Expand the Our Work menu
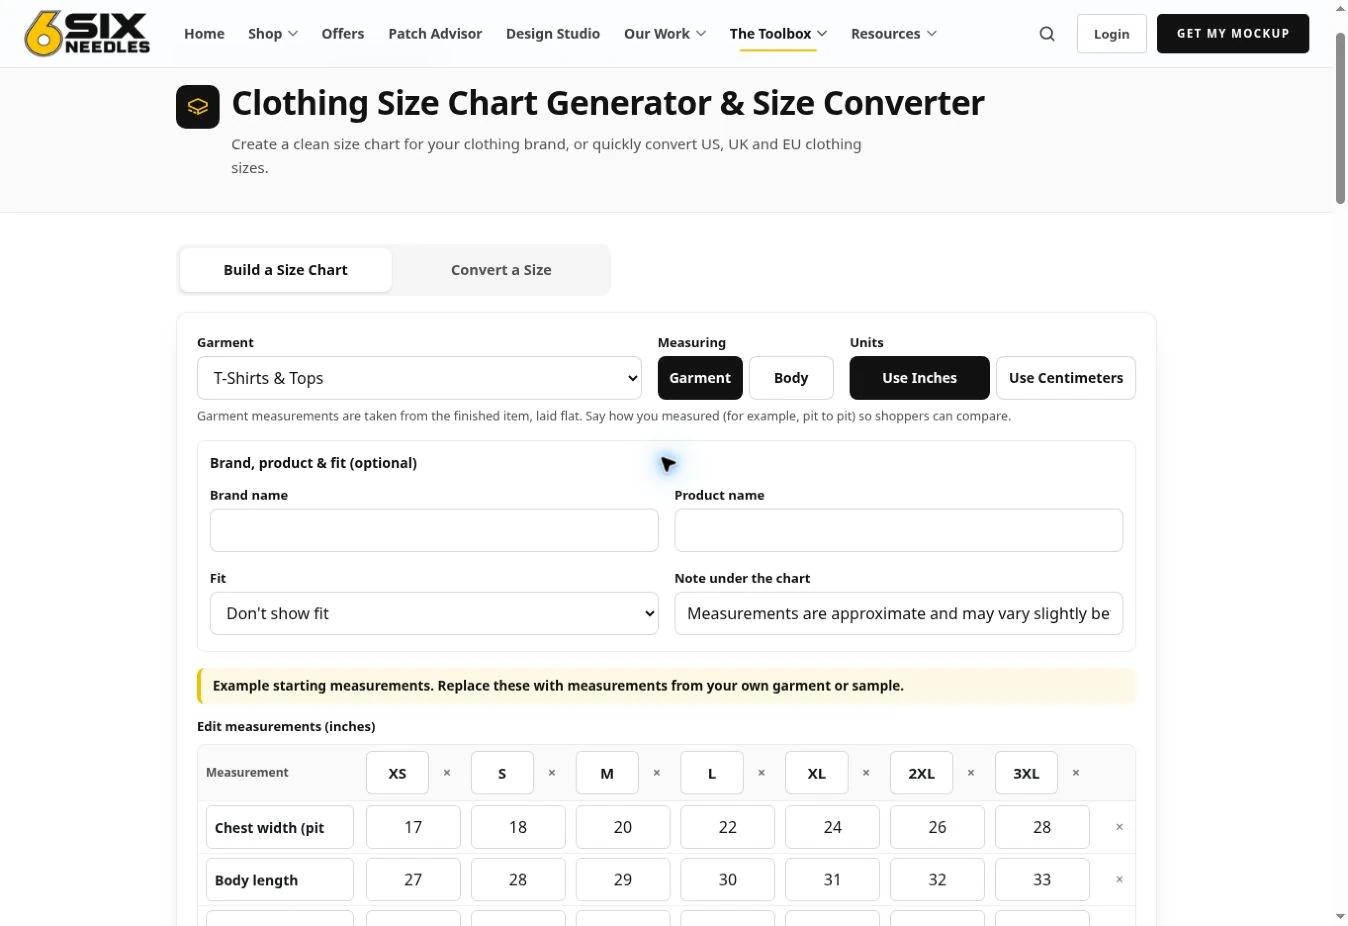The width and height of the screenshot is (1348, 926). (x=665, y=34)
